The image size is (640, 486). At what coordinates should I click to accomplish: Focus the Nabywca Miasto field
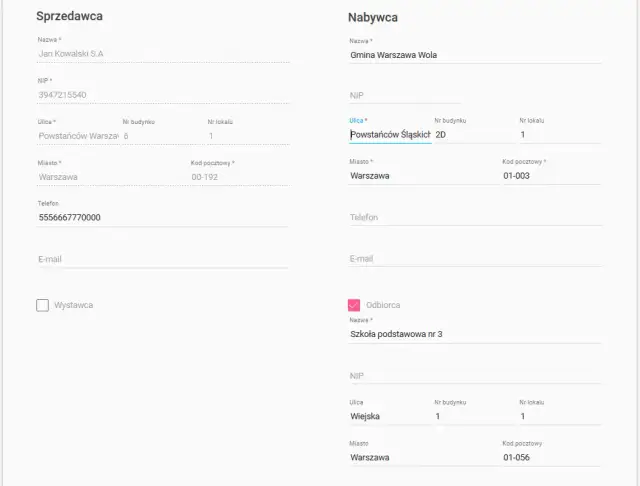pyautogui.click(x=420, y=176)
